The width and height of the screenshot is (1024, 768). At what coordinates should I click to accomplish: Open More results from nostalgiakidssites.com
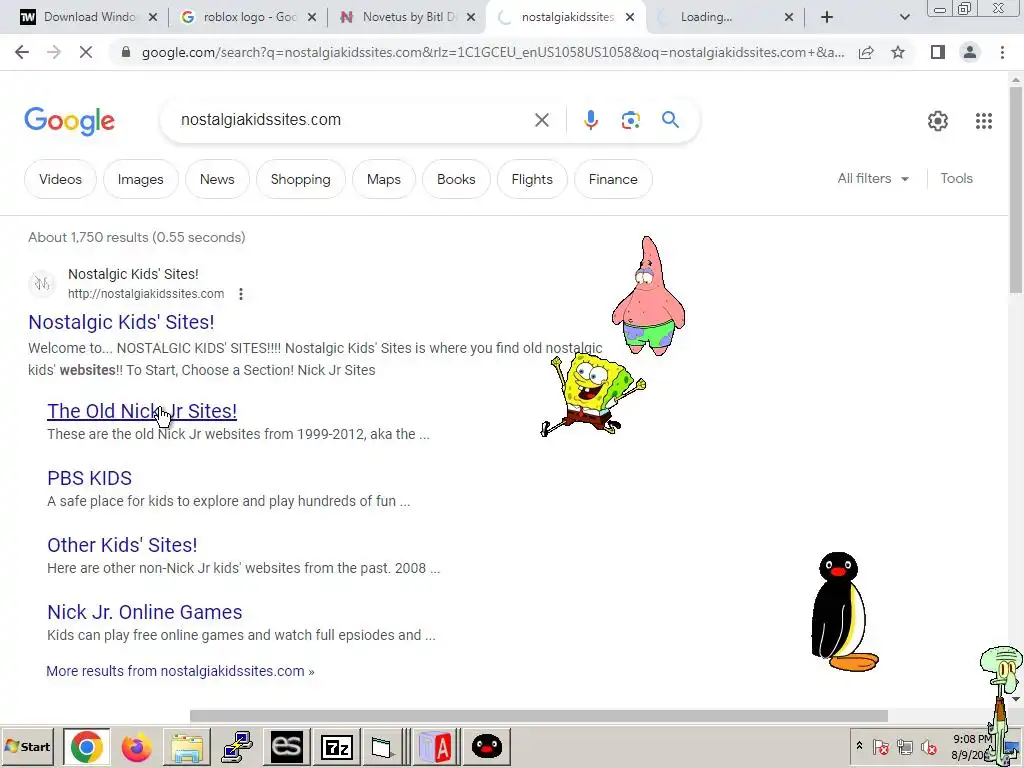click(180, 671)
